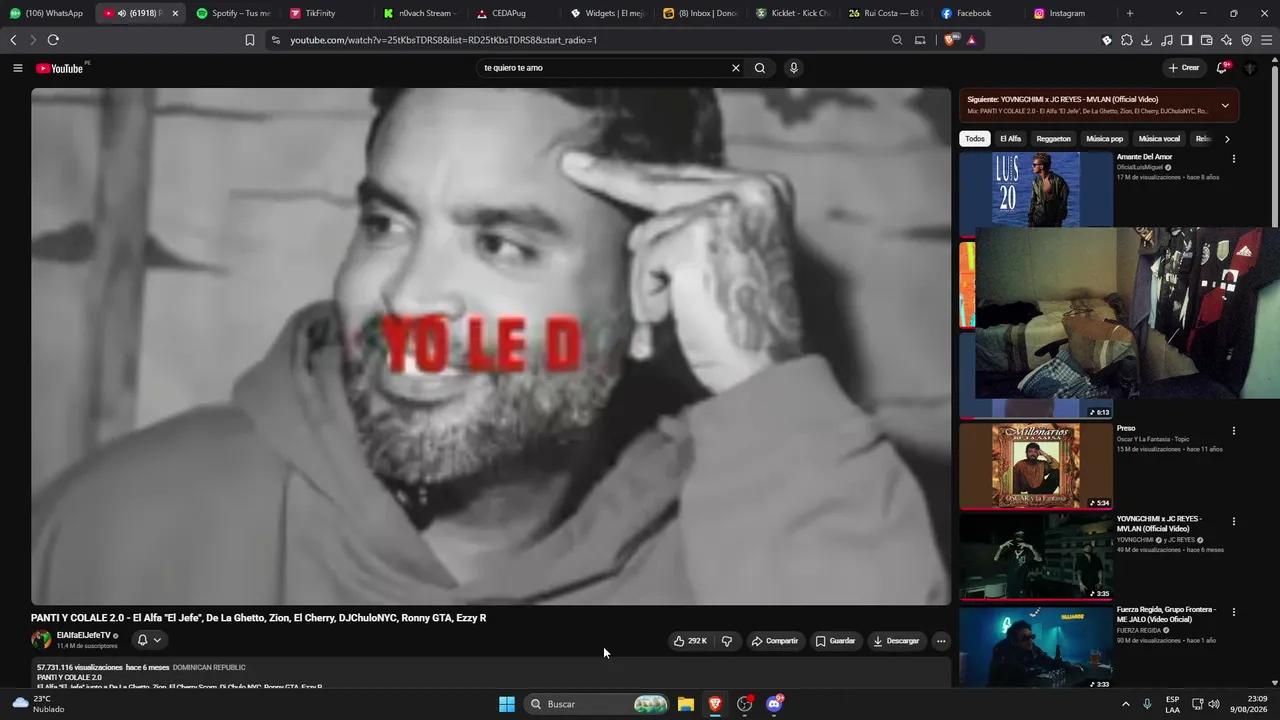Open the YouTube guide hamburger menu
Image resolution: width=1280 pixels, height=720 pixels.
pyautogui.click(x=17, y=68)
